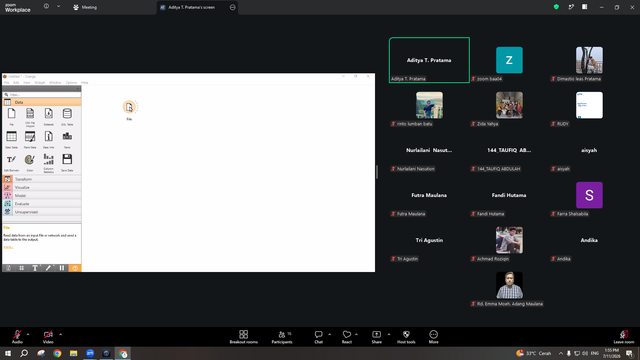Select the Column Statistics widget icon

[49, 159]
